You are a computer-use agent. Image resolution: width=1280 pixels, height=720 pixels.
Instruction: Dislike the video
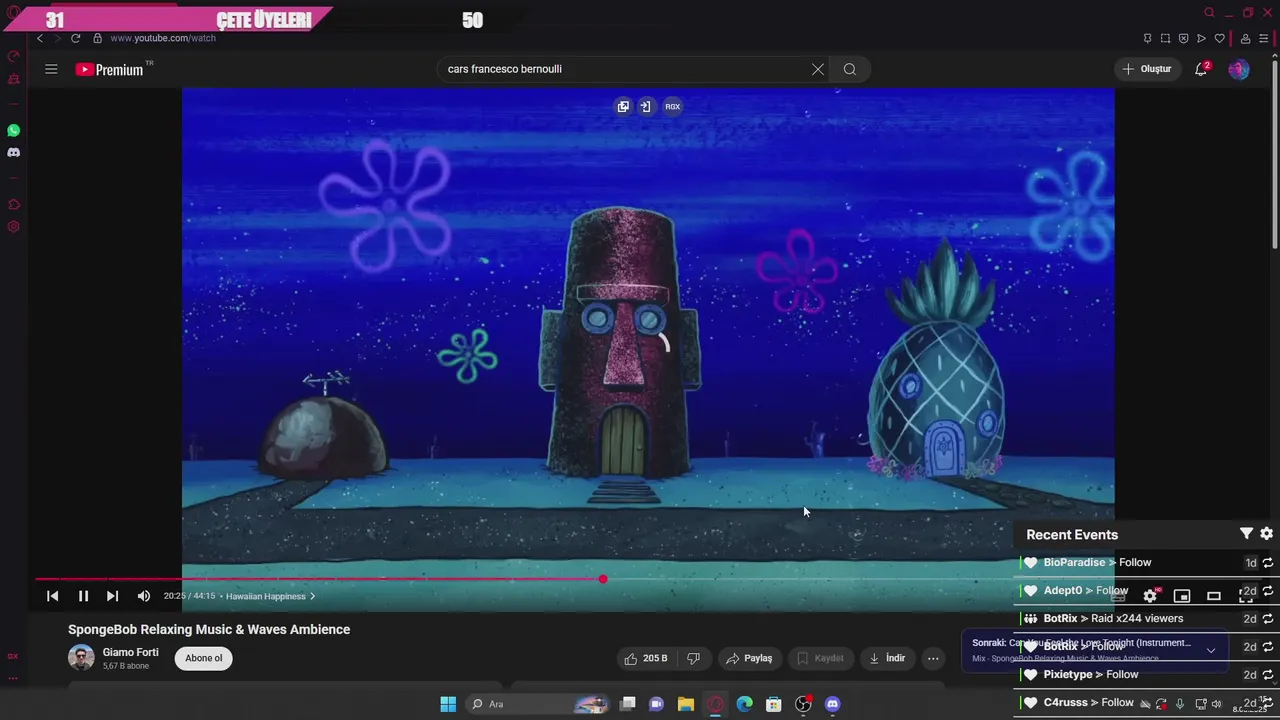pyautogui.click(x=693, y=658)
